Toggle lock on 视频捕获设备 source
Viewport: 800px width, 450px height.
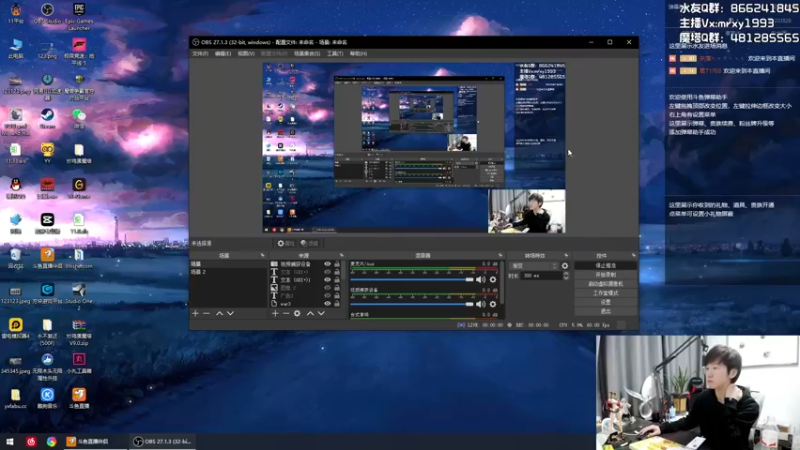click(337, 264)
